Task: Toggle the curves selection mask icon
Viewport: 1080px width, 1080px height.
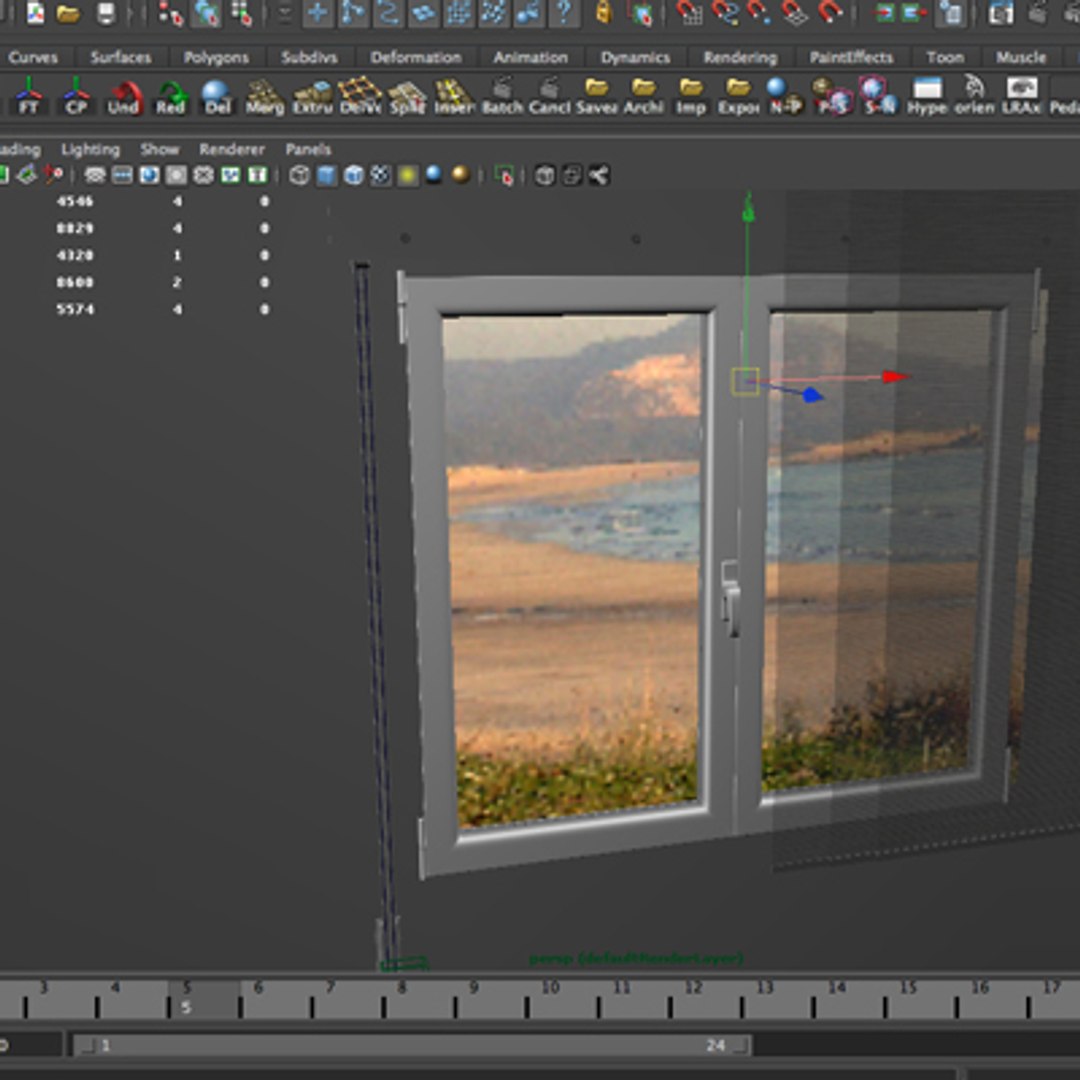Action: [388, 13]
